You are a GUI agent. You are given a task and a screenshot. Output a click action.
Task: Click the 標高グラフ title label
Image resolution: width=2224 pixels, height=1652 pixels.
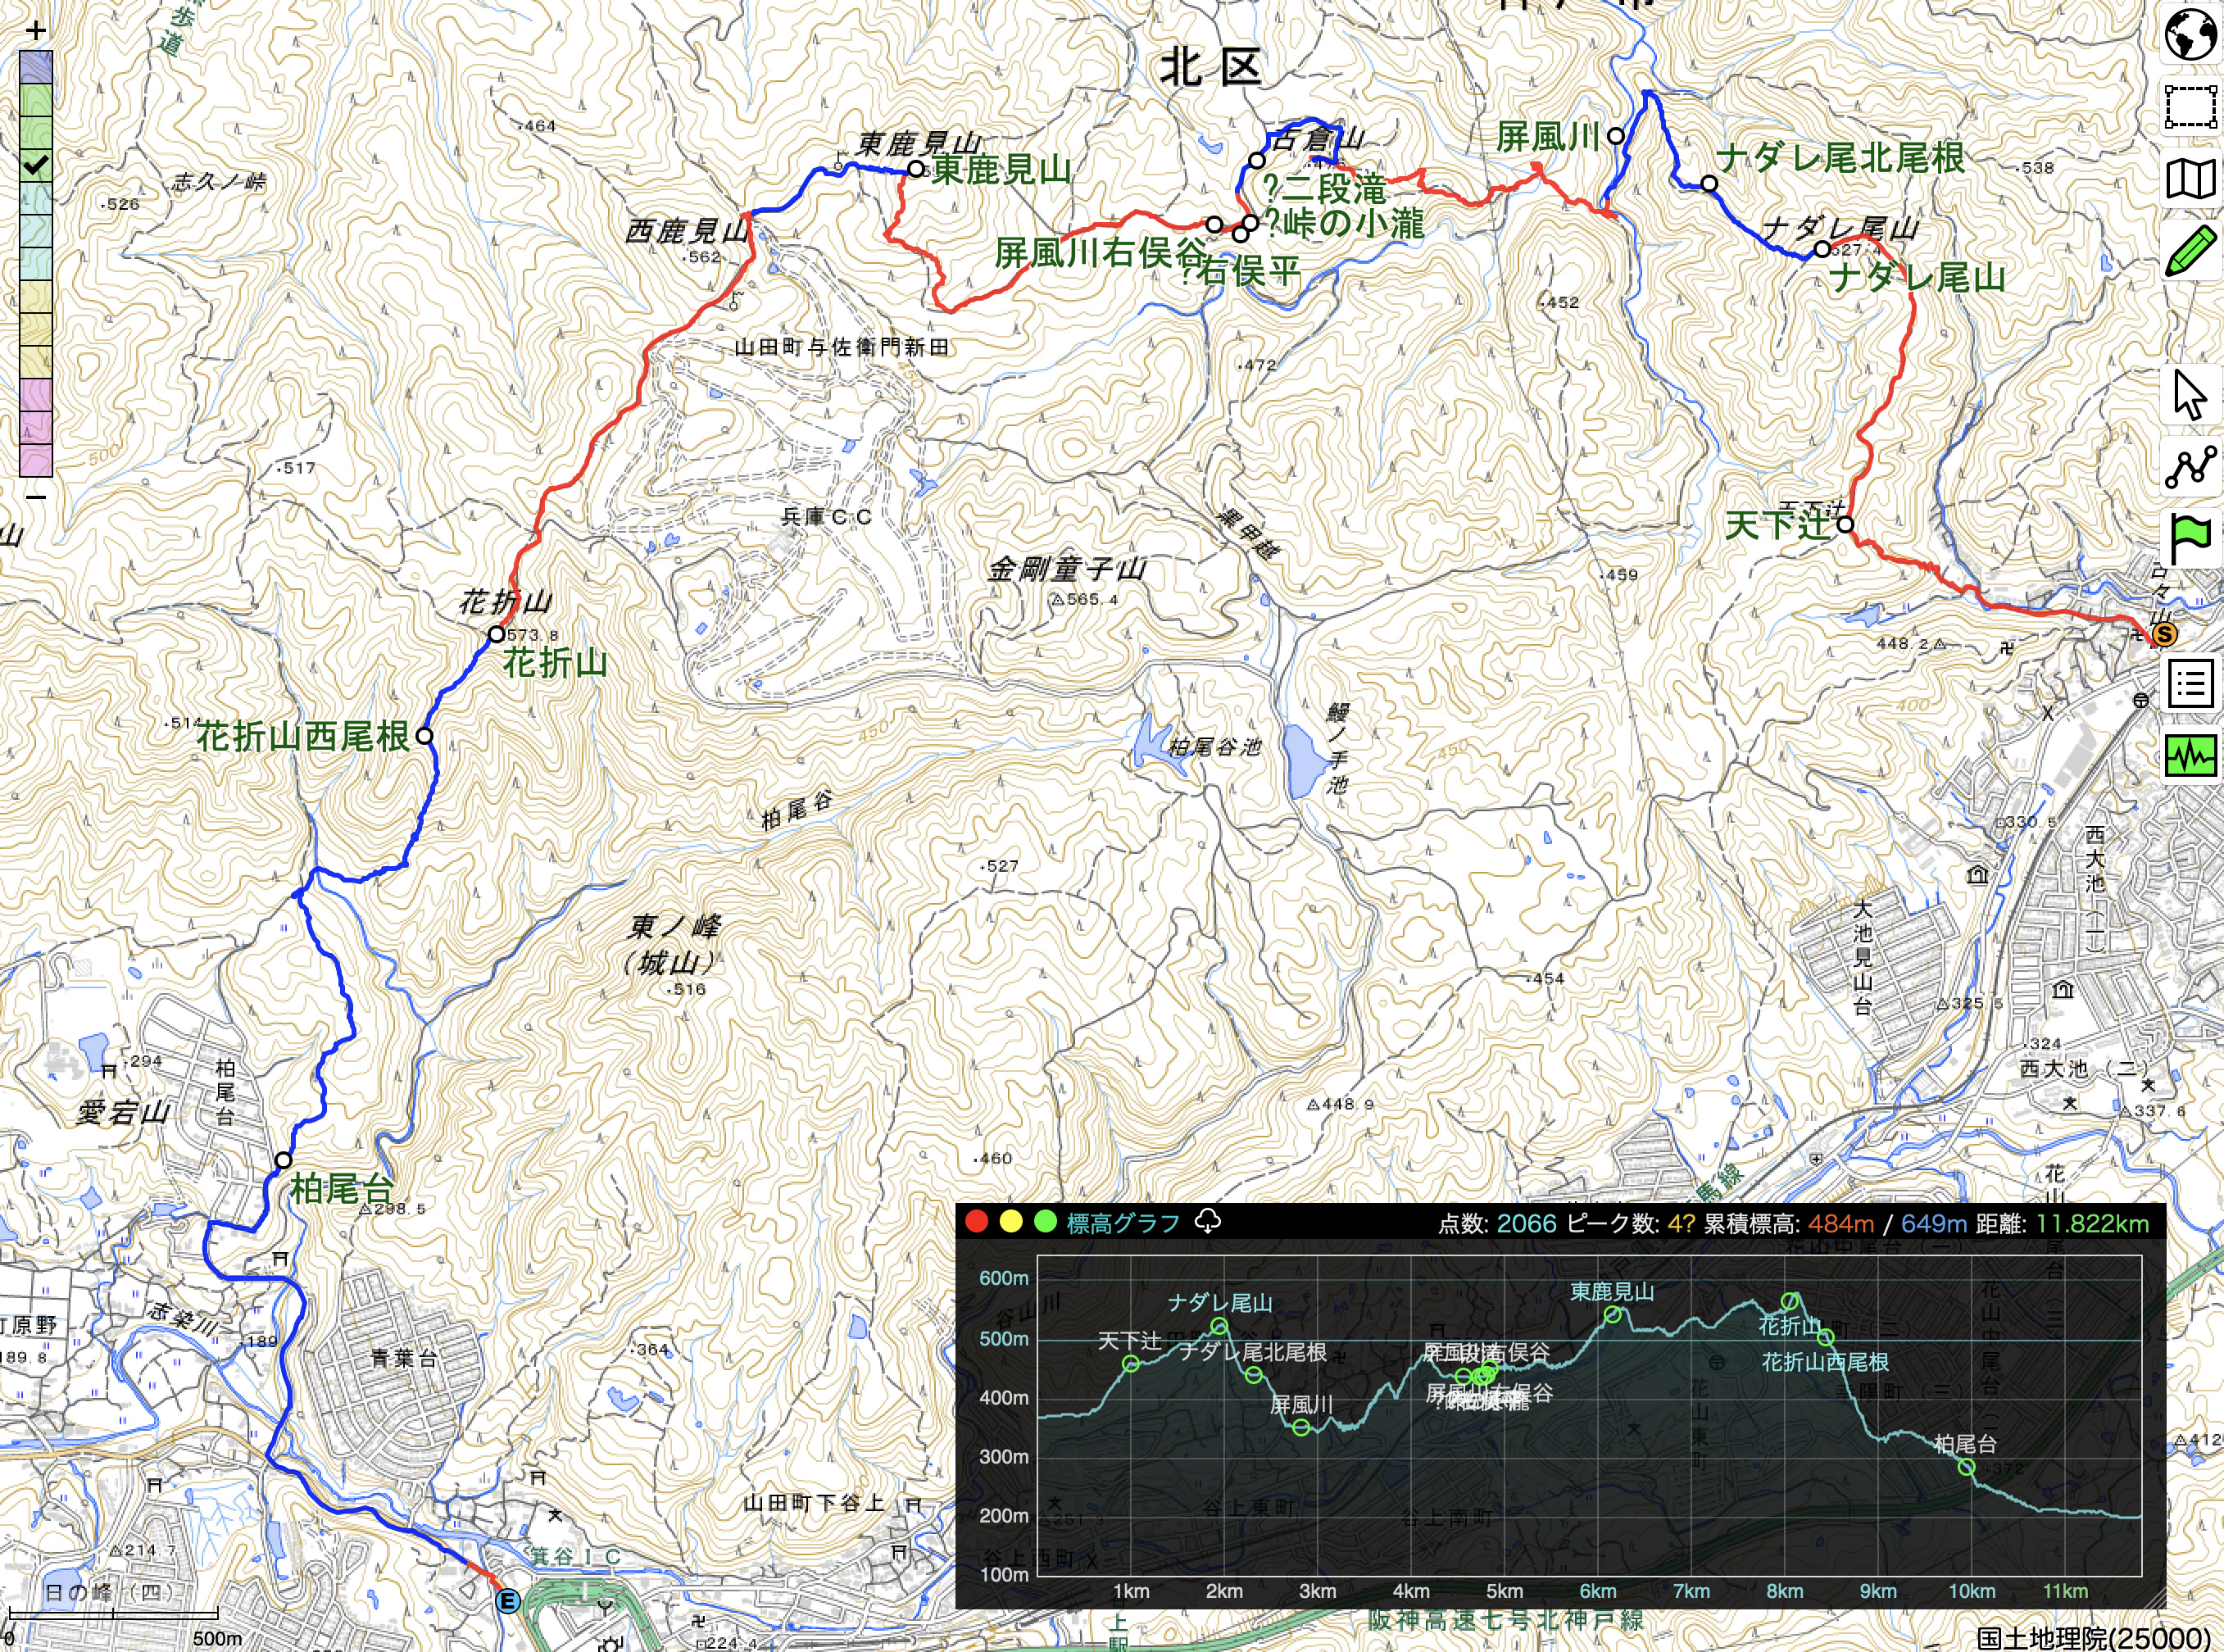(x=1123, y=1223)
